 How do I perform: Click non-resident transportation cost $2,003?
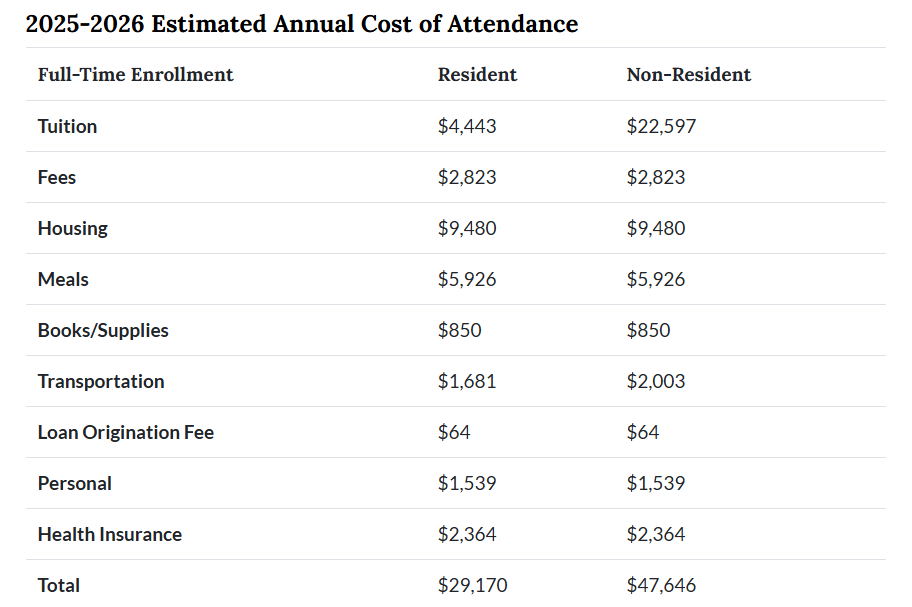(x=656, y=381)
